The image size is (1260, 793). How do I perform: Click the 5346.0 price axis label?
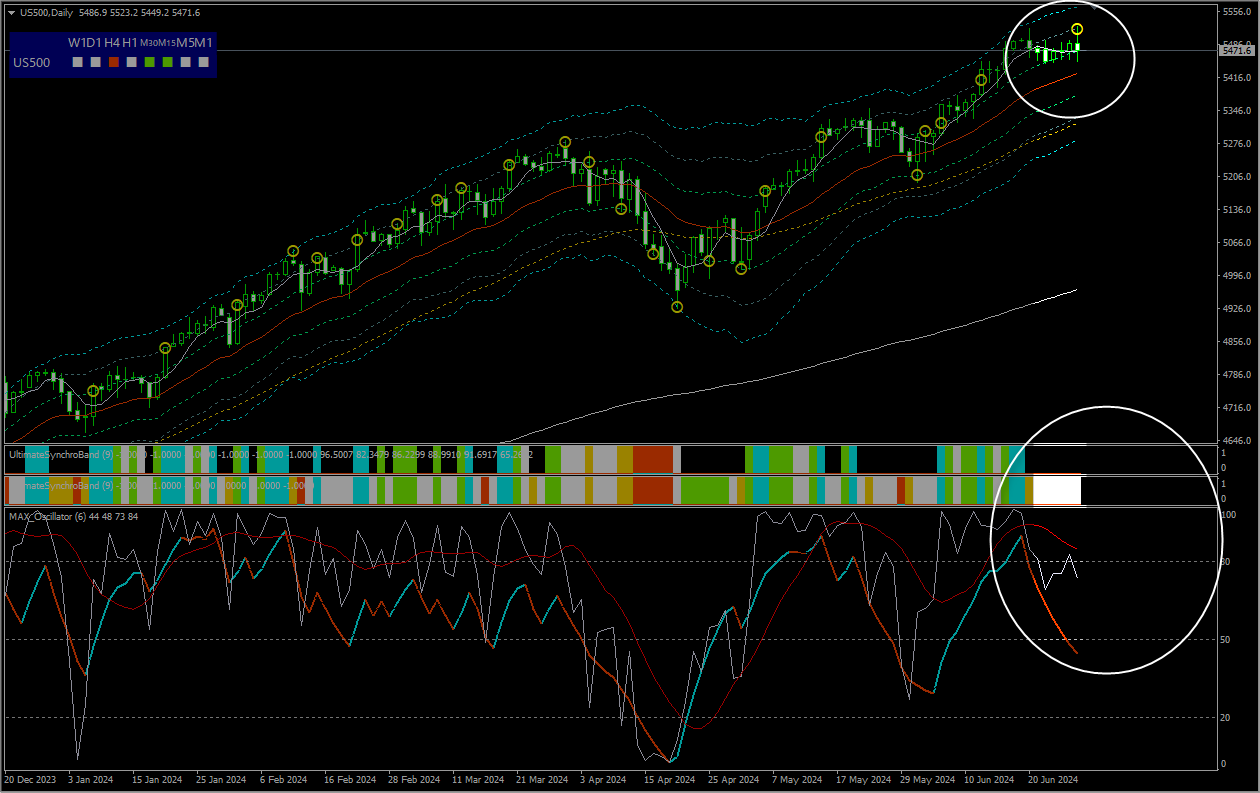tap(1237, 111)
